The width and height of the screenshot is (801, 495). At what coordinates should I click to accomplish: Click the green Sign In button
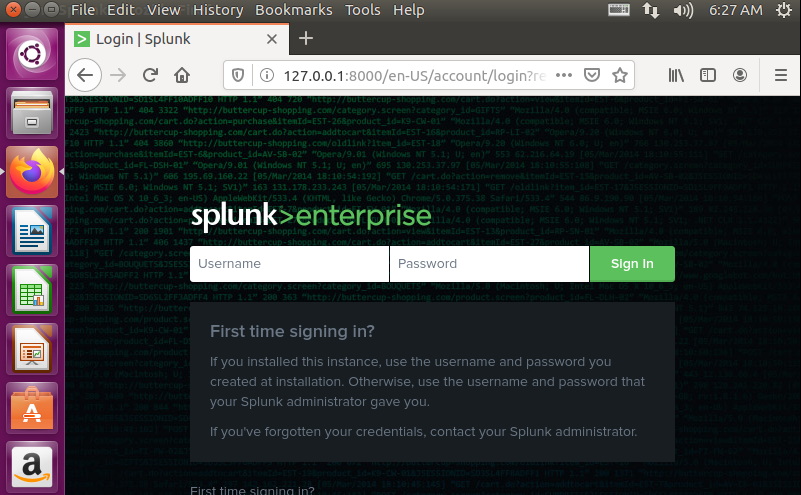click(x=632, y=264)
